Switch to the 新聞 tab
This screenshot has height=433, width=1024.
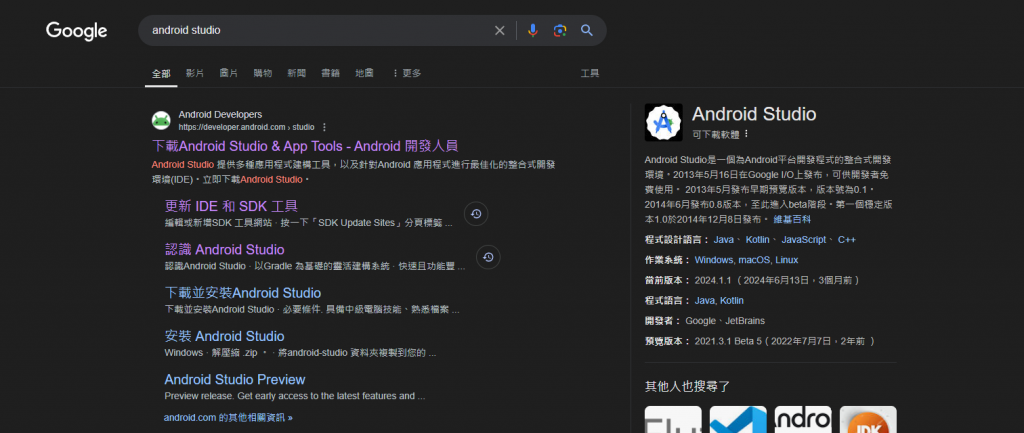pyautogui.click(x=296, y=73)
